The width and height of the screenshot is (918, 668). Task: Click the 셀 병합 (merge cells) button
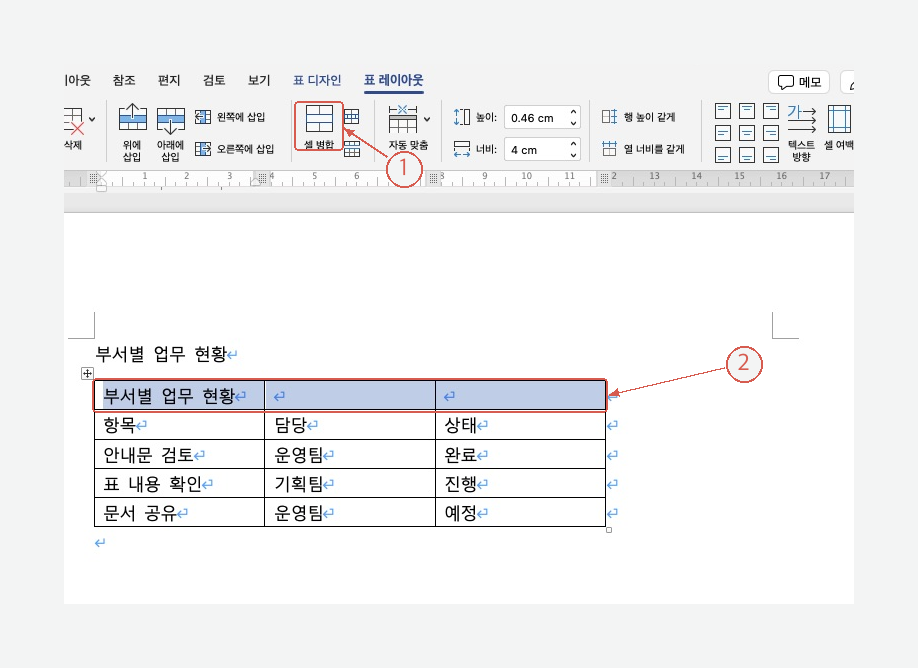tap(319, 126)
